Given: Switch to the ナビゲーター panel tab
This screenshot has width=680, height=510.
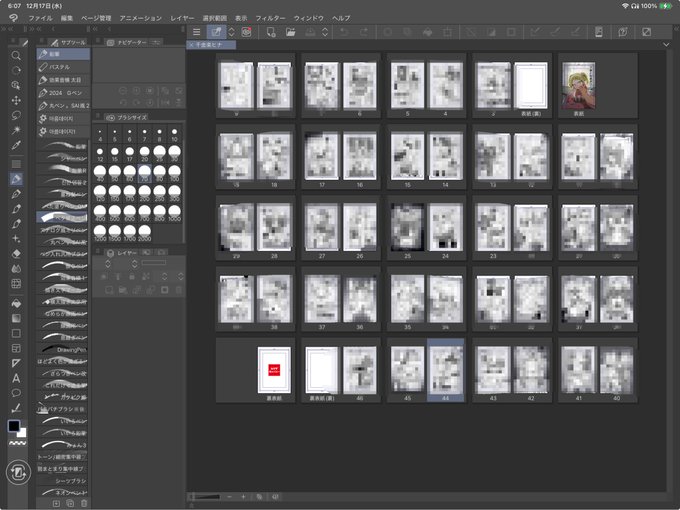Looking at the screenshot, I should [x=127, y=42].
